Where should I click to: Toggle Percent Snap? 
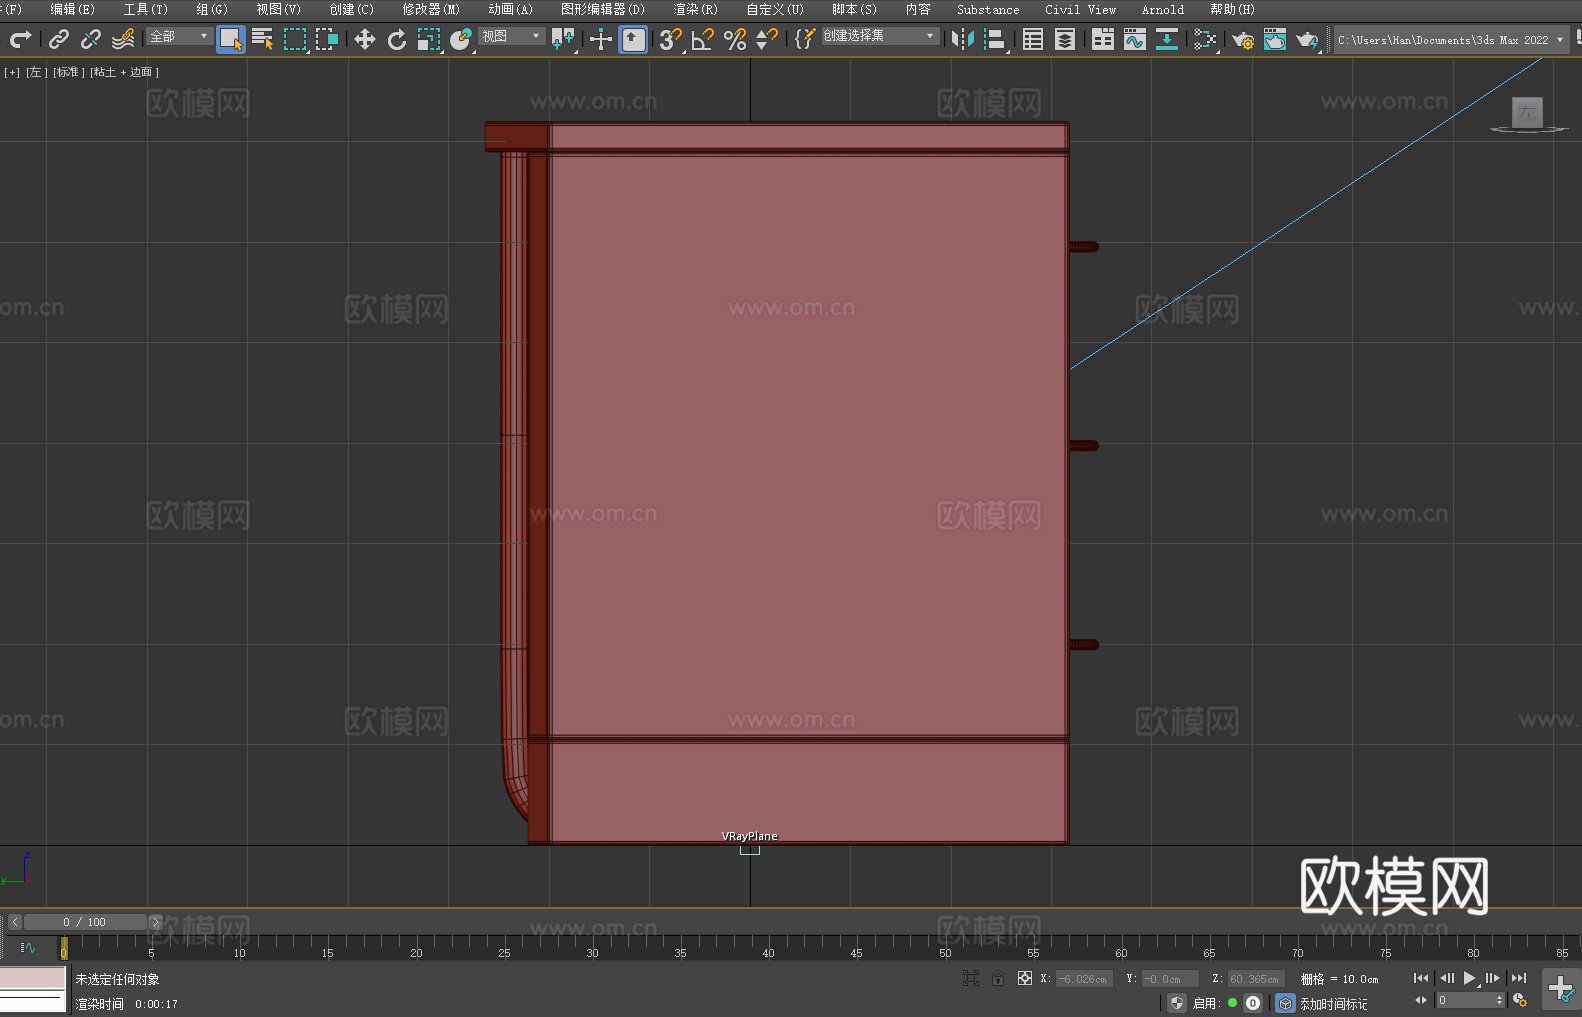(x=735, y=39)
